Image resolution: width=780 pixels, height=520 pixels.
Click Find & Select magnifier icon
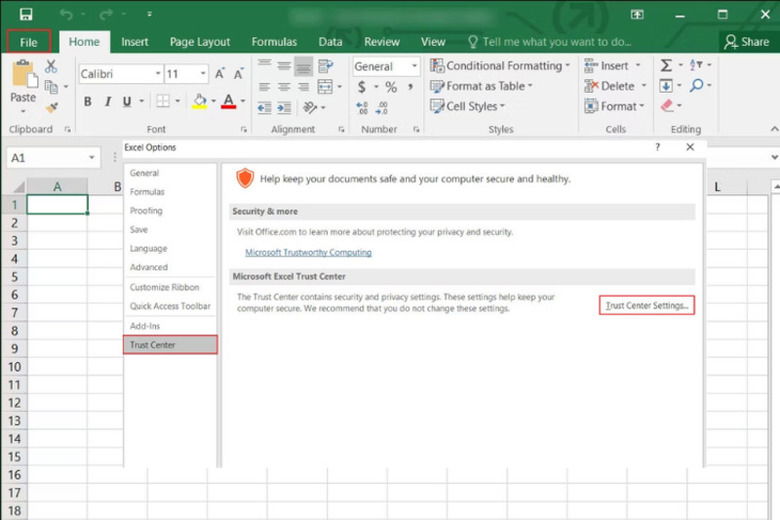click(x=696, y=86)
